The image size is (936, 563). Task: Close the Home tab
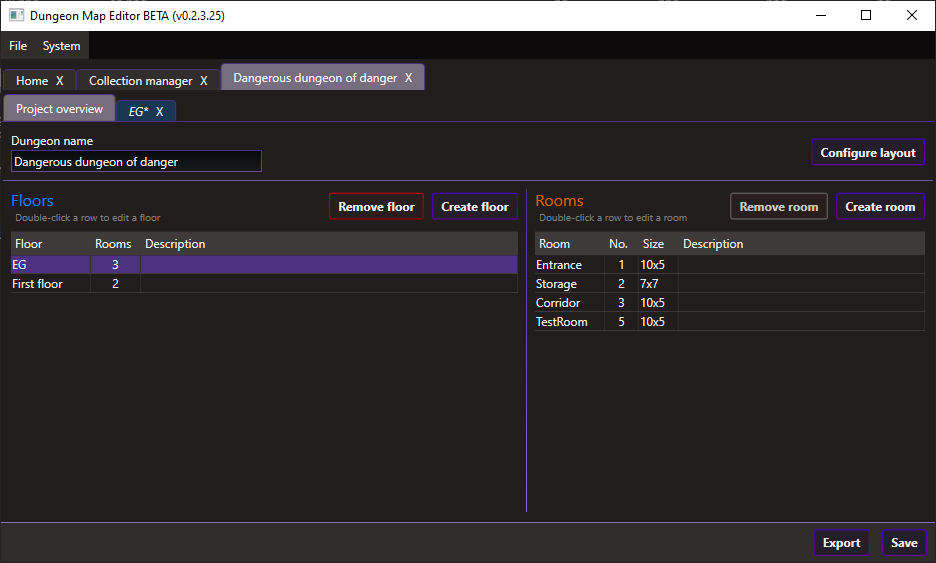tap(60, 81)
